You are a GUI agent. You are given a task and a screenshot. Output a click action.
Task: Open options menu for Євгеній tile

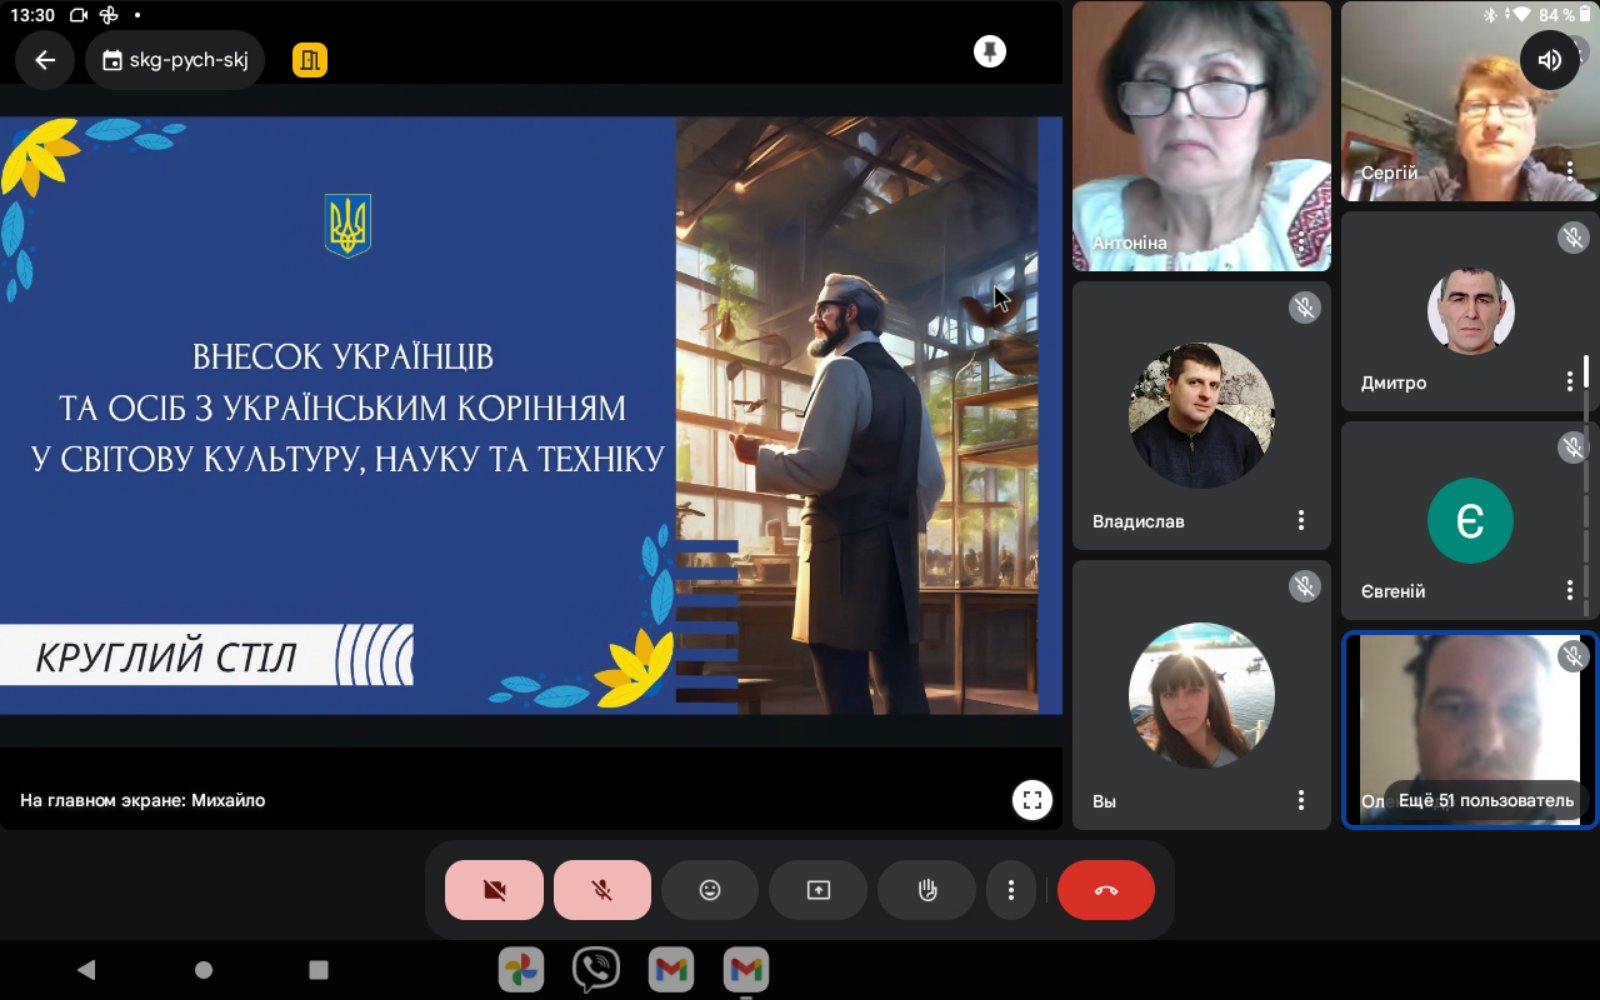point(1569,590)
